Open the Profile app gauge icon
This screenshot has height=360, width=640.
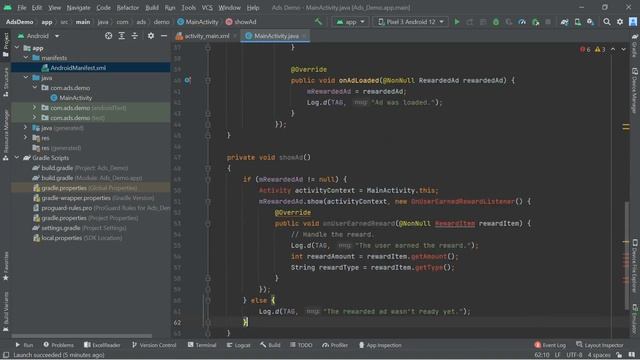tap(522, 22)
